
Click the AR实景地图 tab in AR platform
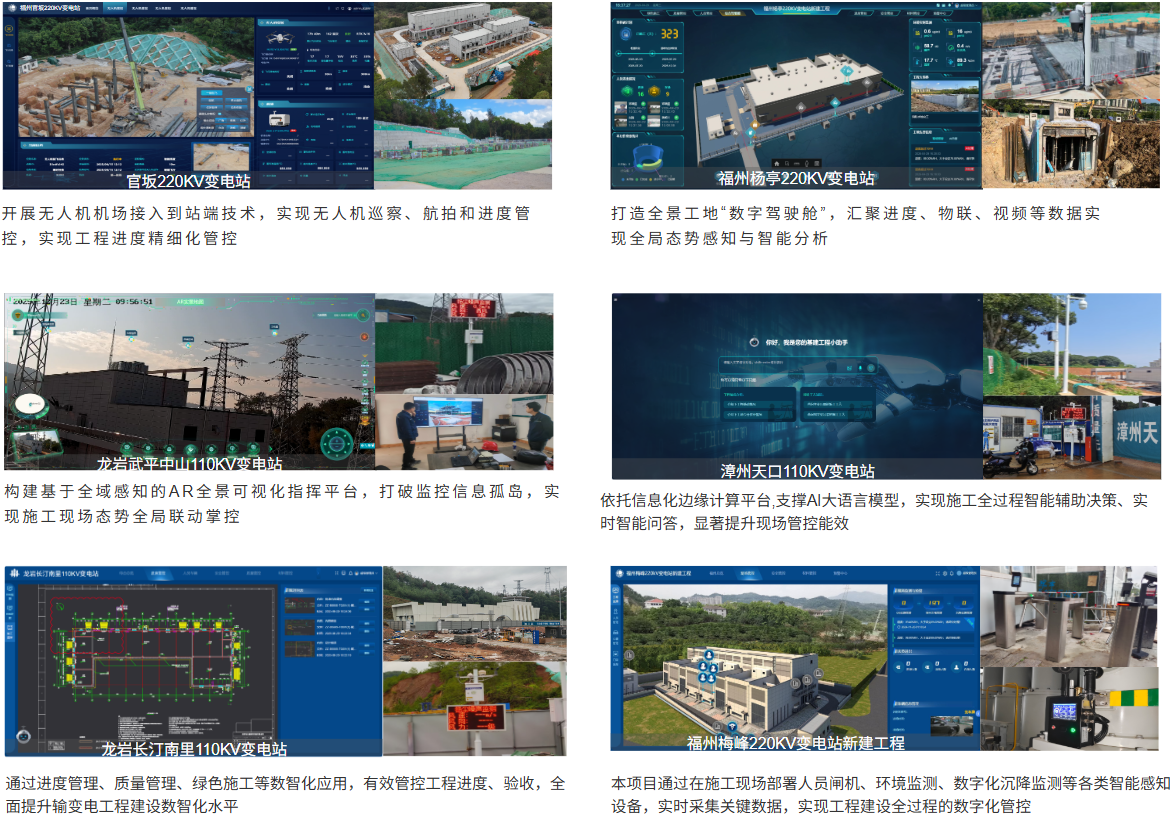190,301
